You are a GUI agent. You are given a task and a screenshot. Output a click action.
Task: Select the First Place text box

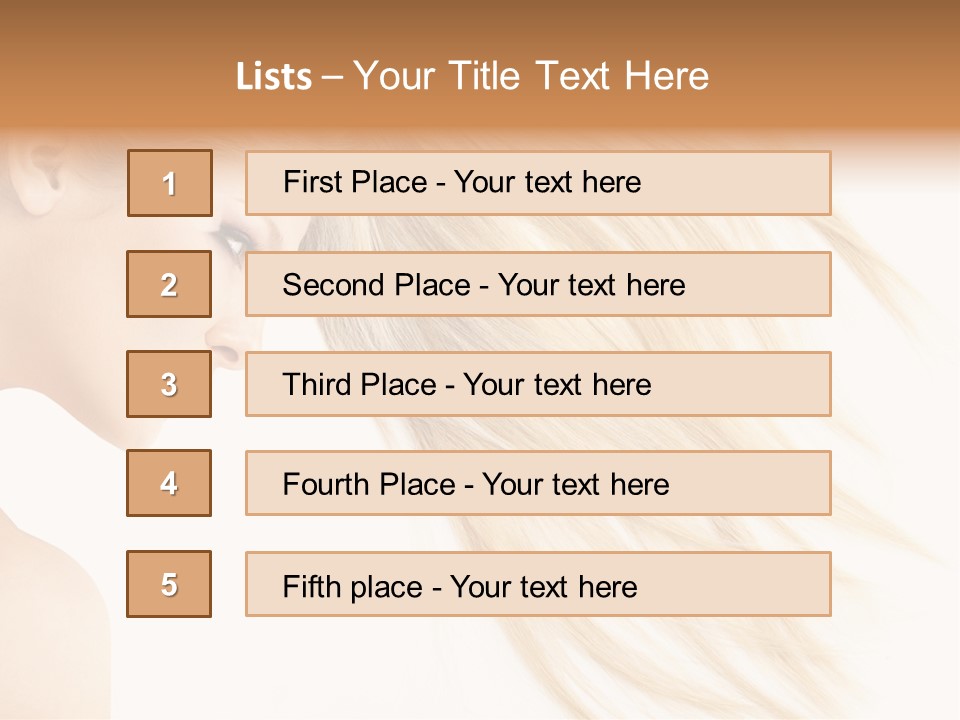538,183
